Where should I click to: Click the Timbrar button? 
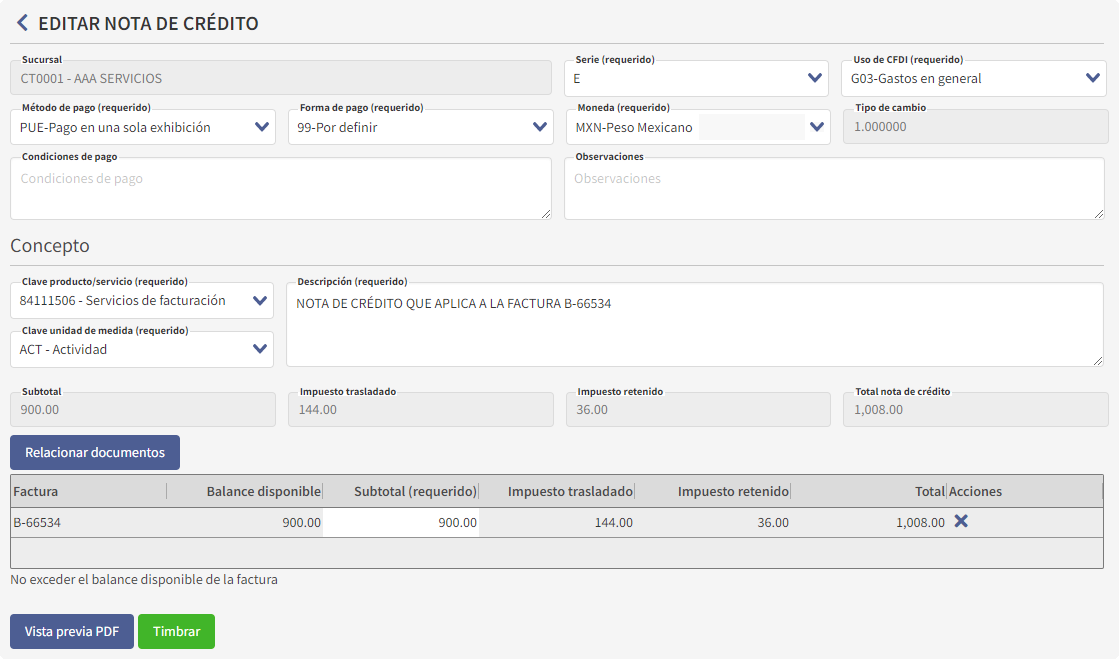point(176,631)
